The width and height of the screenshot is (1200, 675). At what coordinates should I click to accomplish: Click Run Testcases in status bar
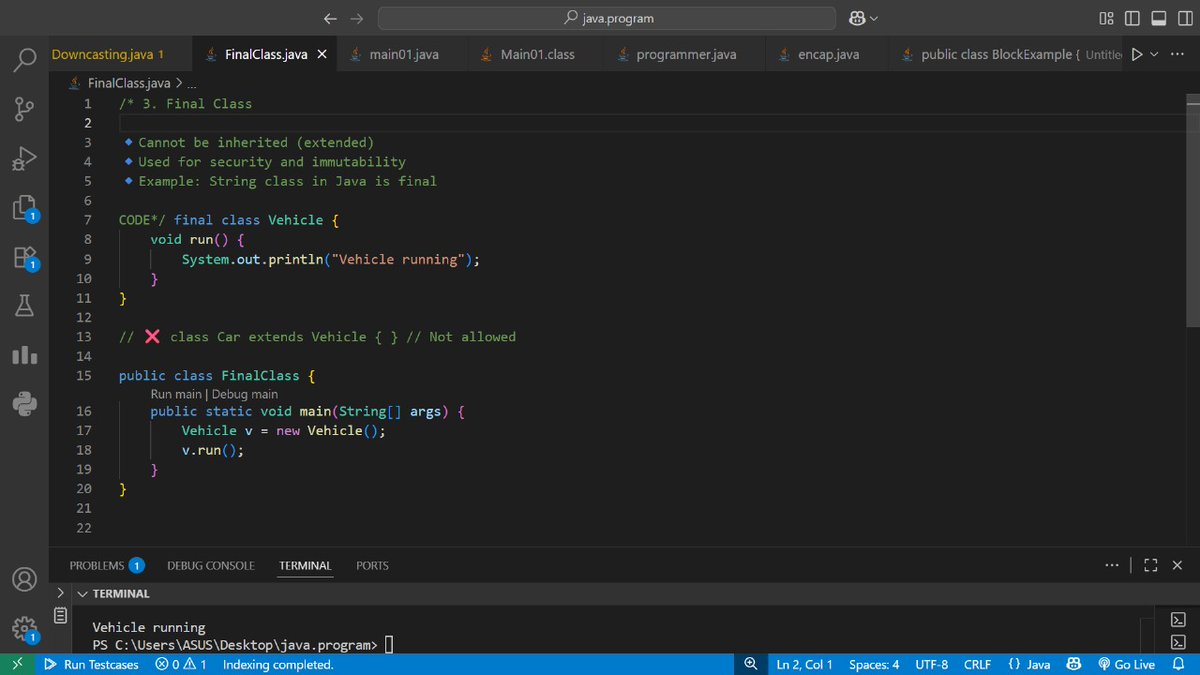click(x=92, y=664)
